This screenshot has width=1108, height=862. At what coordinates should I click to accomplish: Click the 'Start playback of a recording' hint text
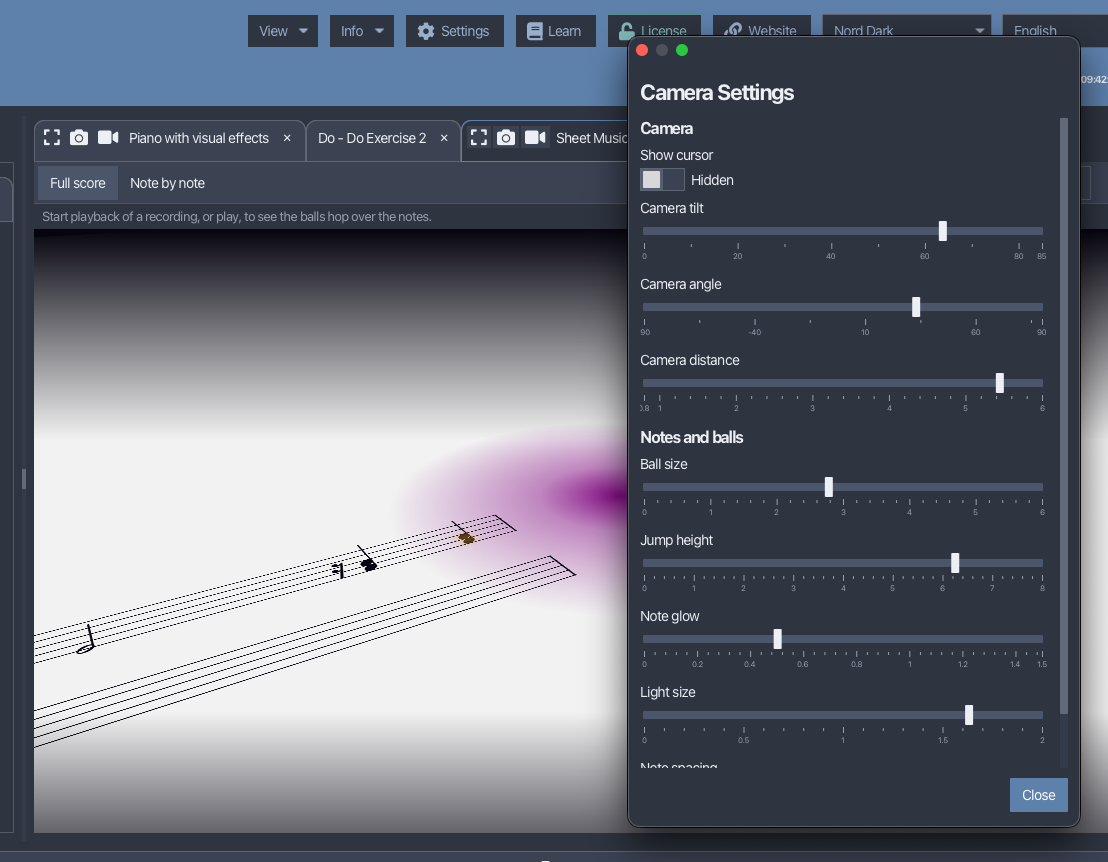tap(237, 217)
